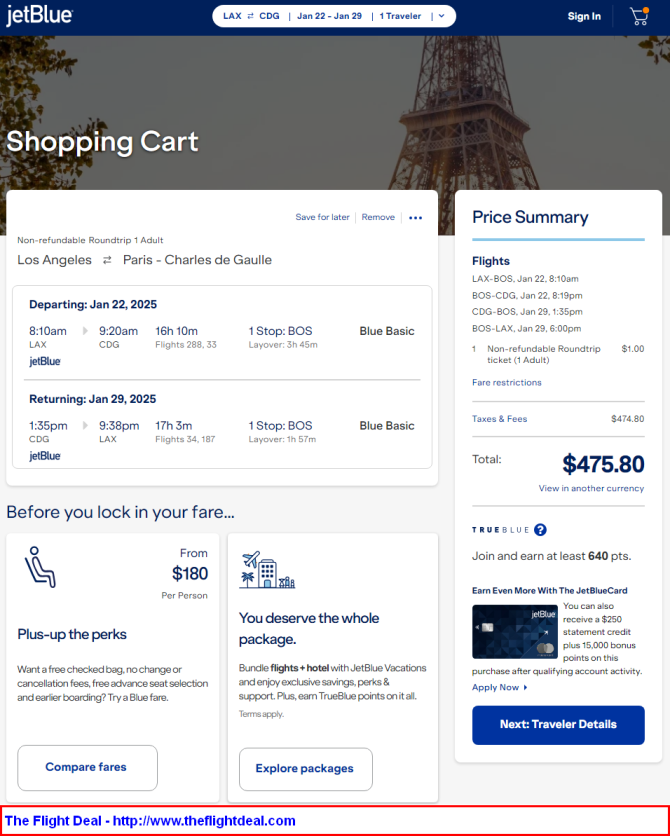The image size is (670, 836).
Task: Click the flight and hotel package icon
Action: click(x=267, y=570)
